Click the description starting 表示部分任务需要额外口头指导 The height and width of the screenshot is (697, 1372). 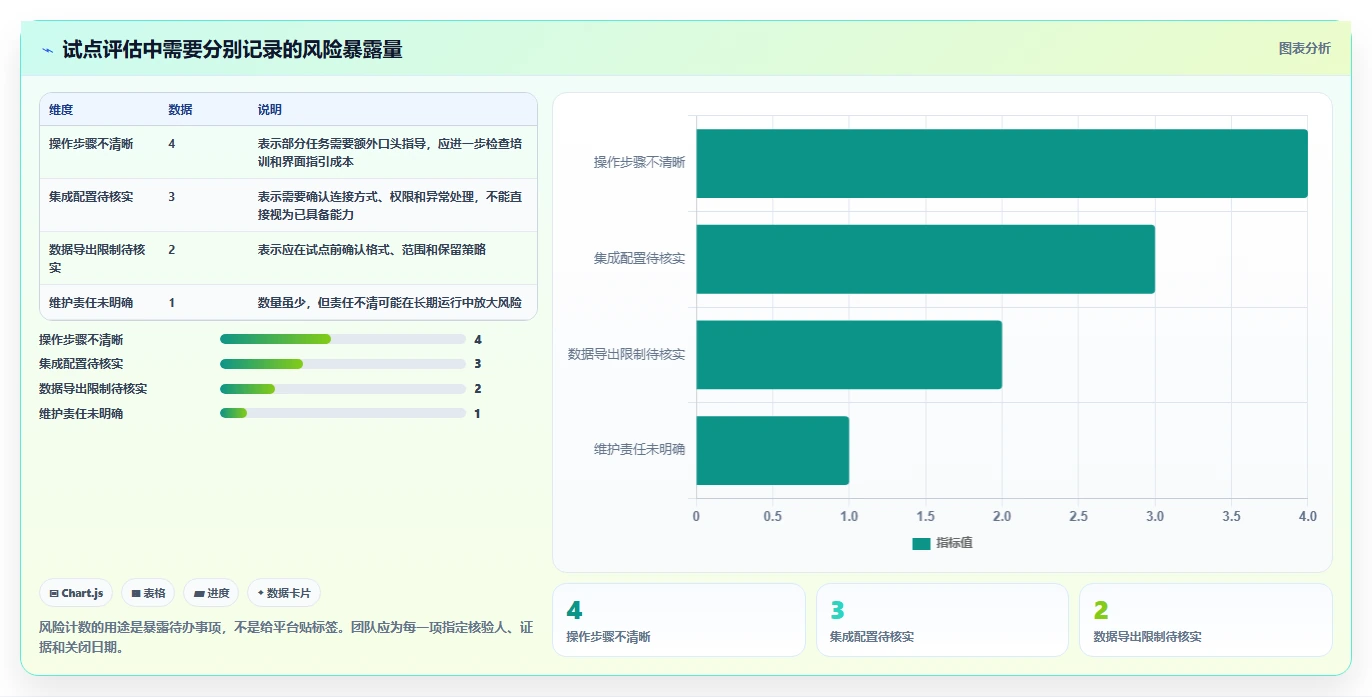[390, 152]
